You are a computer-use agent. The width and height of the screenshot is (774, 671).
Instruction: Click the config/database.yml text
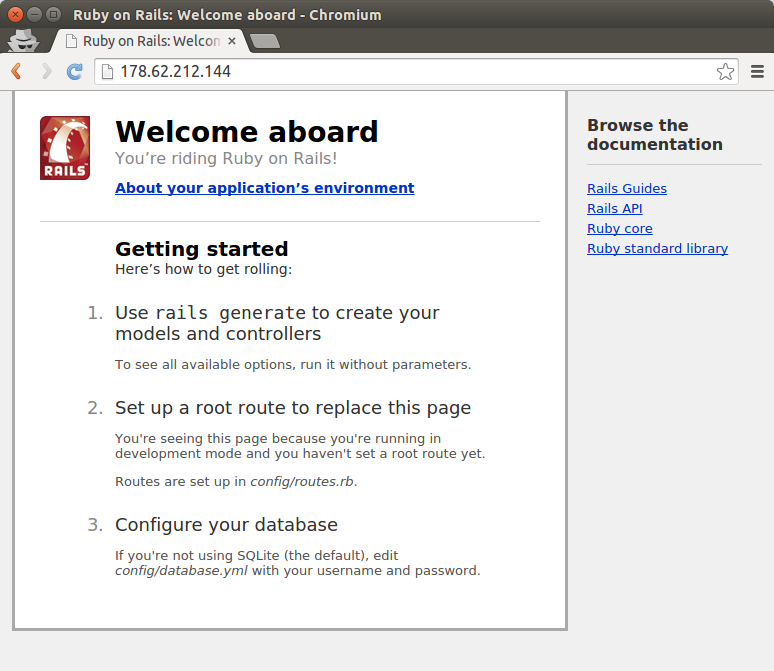181,571
